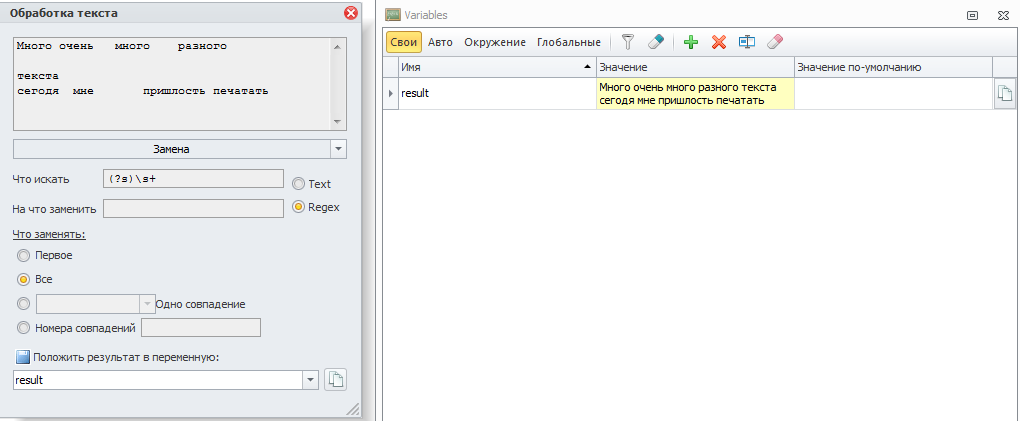
Task: Click inside the source text area
Action: [172, 83]
